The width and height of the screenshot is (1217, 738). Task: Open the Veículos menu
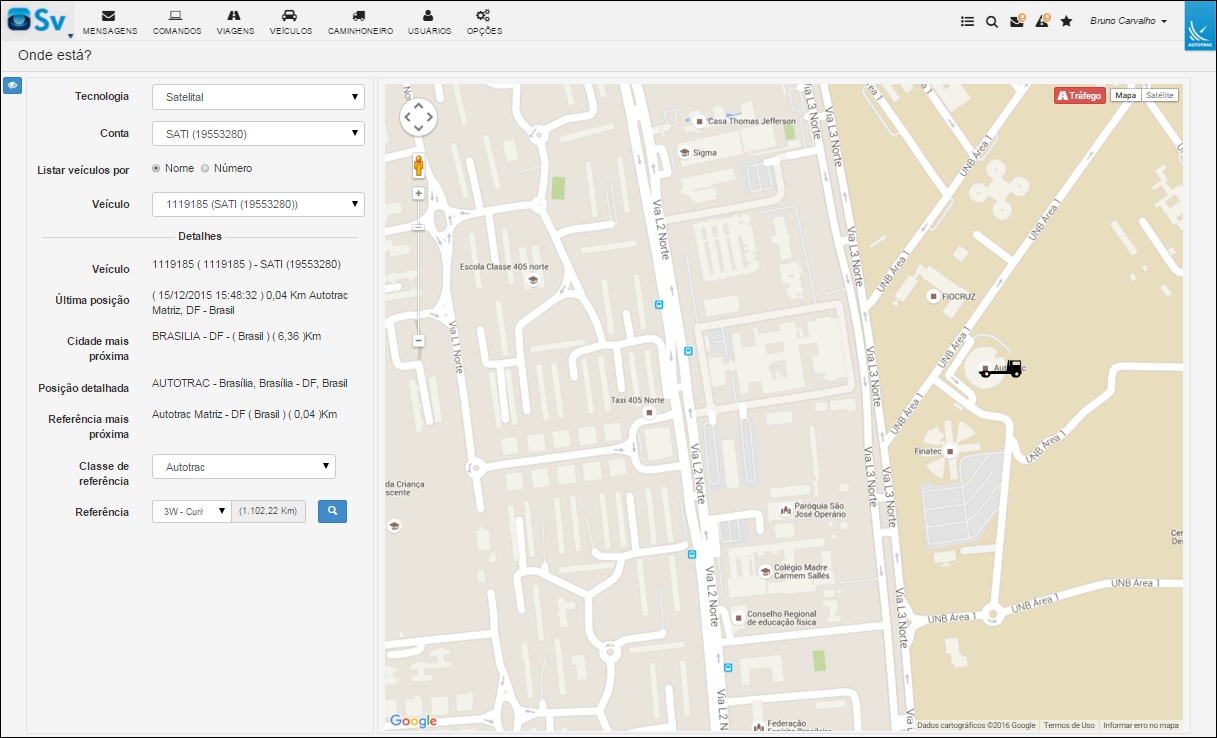pyautogui.click(x=290, y=22)
